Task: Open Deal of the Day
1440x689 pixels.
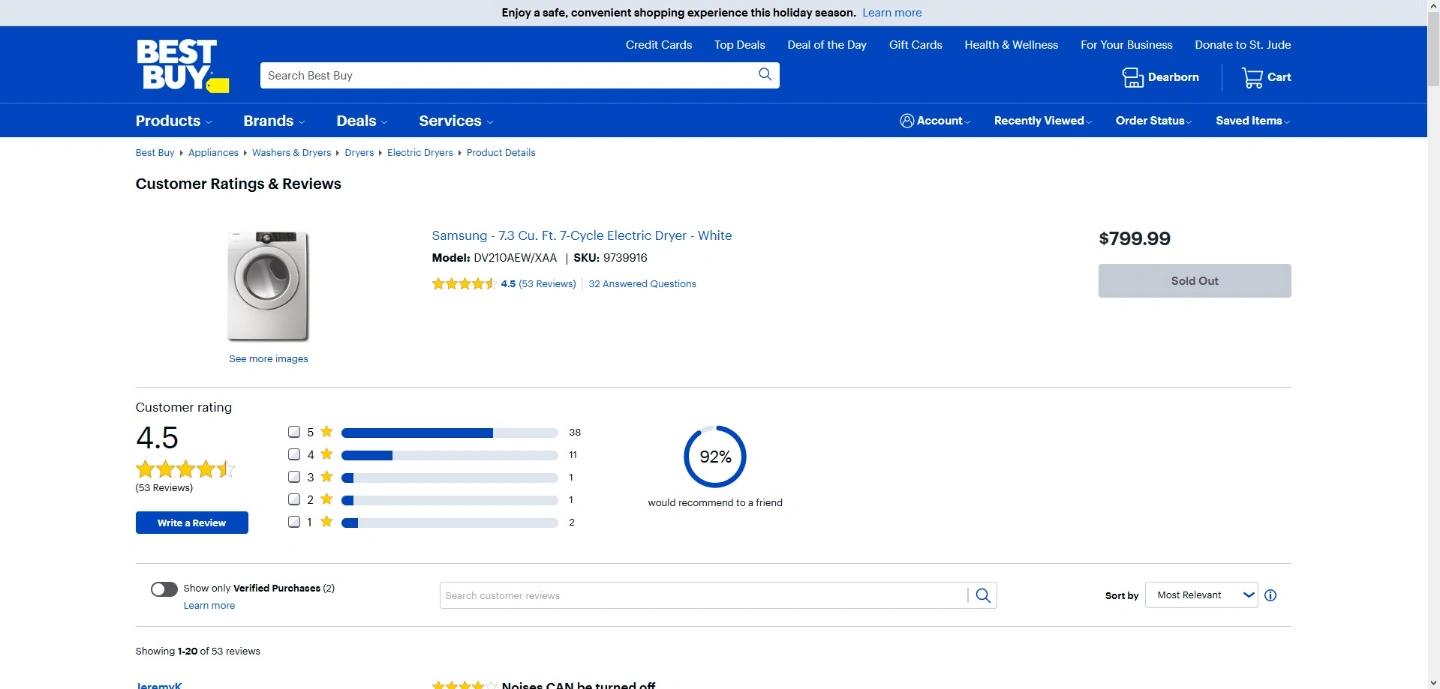Action: point(827,45)
